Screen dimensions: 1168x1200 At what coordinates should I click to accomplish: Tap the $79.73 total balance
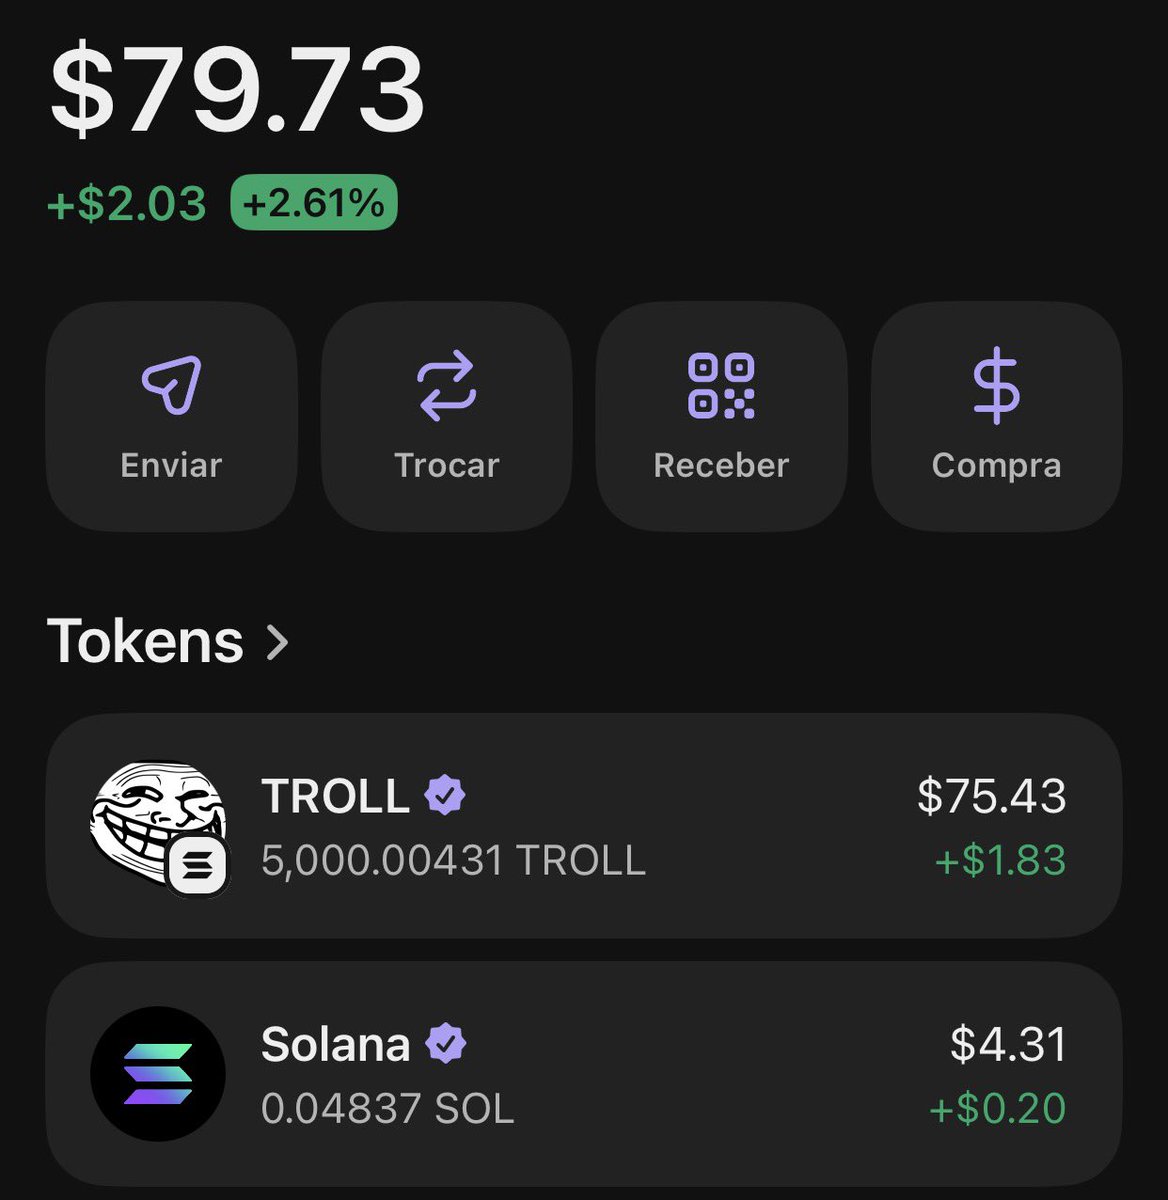(238, 90)
